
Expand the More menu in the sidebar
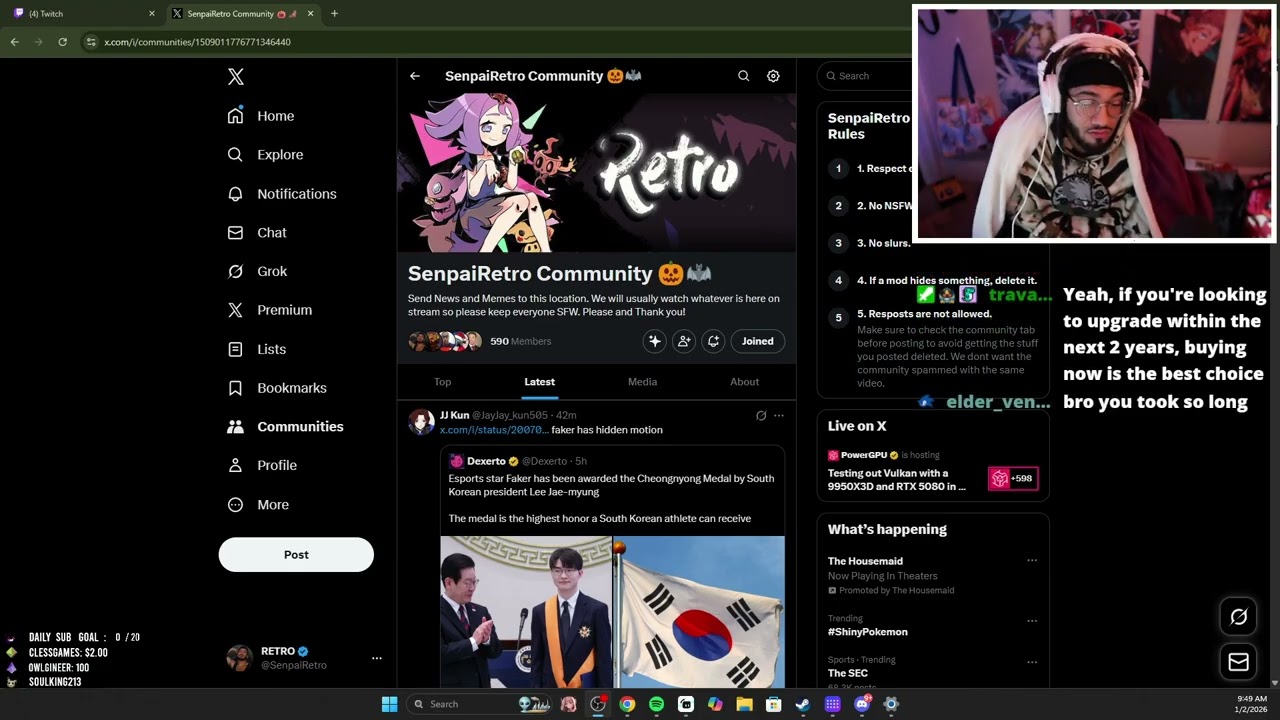click(258, 505)
